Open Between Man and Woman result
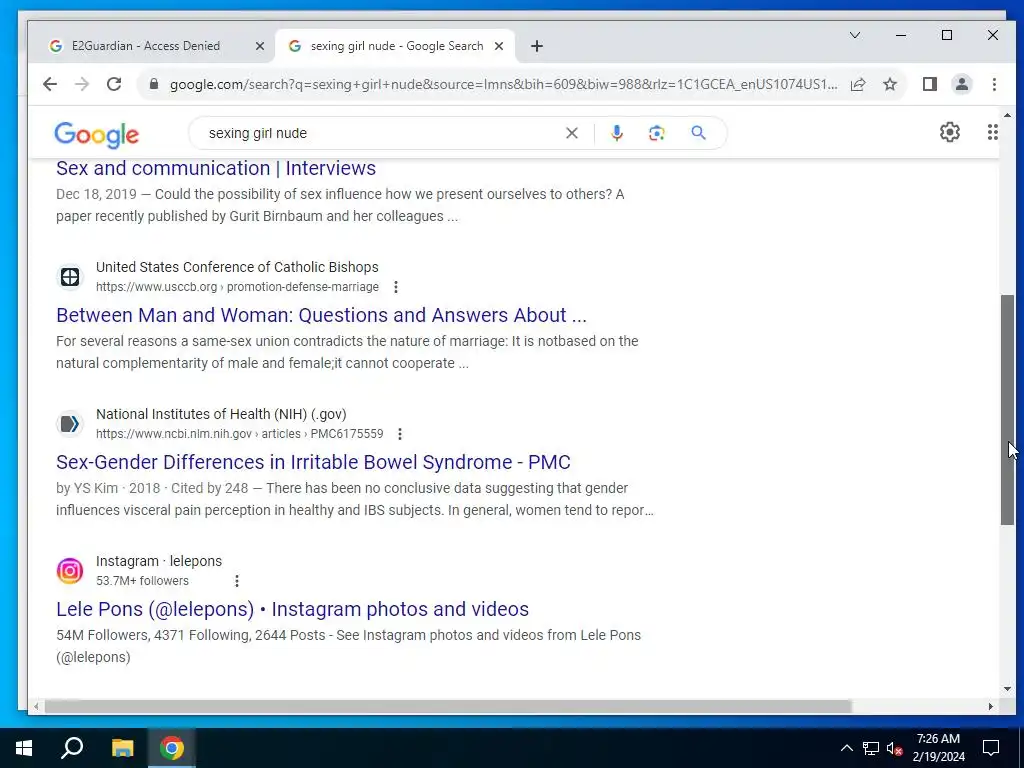This screenshot has width=1024, height=768. pyautogui.click(x=321, y=315)
